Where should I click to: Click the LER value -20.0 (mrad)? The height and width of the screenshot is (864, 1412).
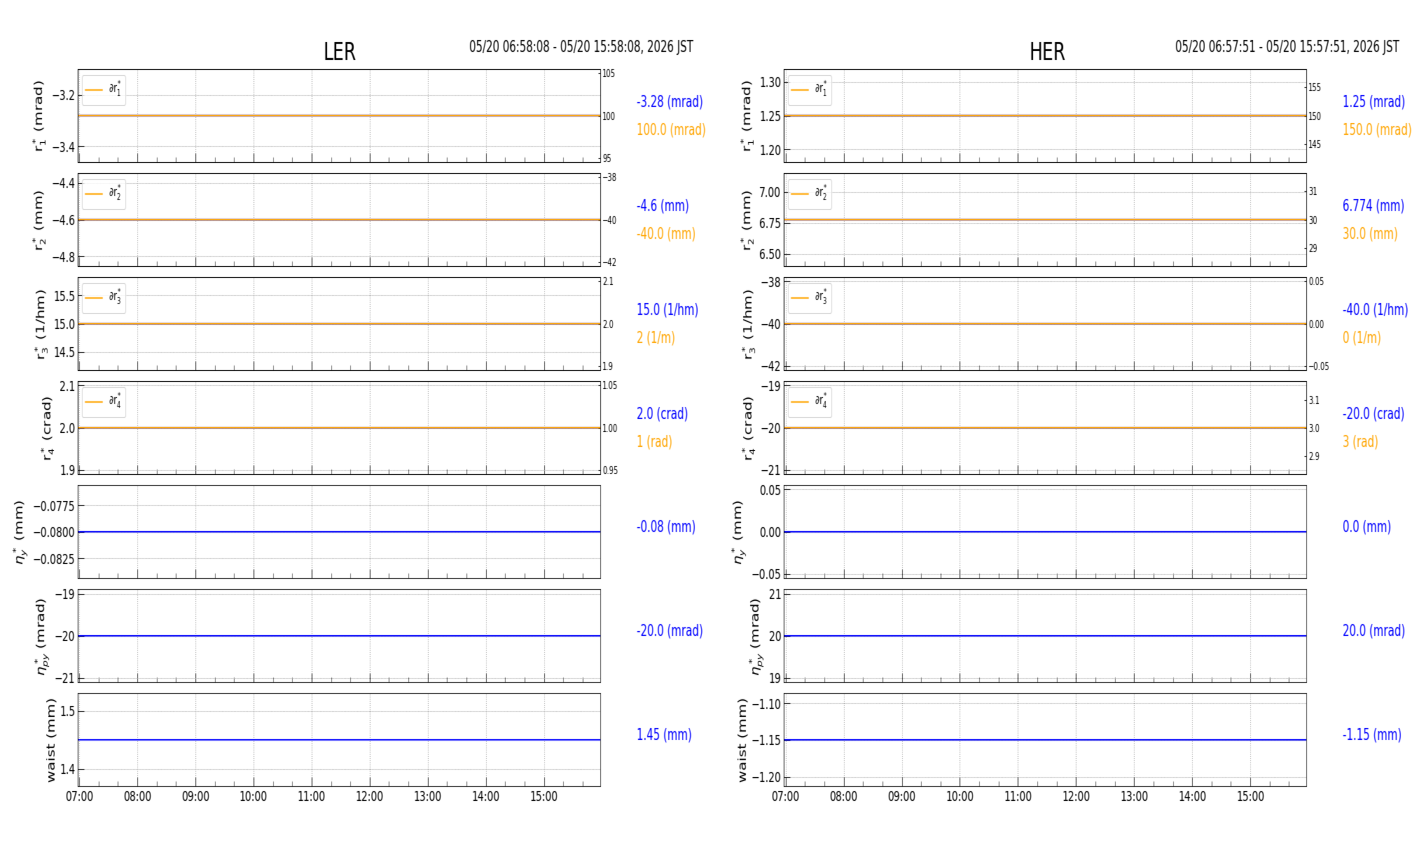[670, 631]
